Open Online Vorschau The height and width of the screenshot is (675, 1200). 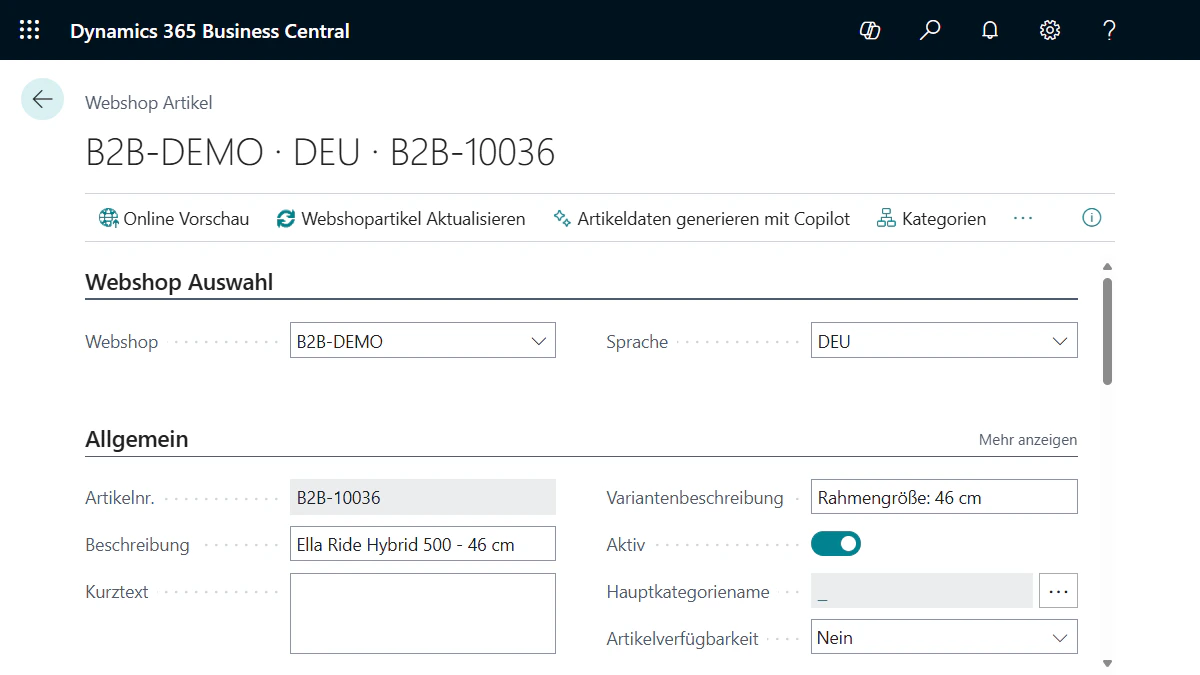point(174,218)
